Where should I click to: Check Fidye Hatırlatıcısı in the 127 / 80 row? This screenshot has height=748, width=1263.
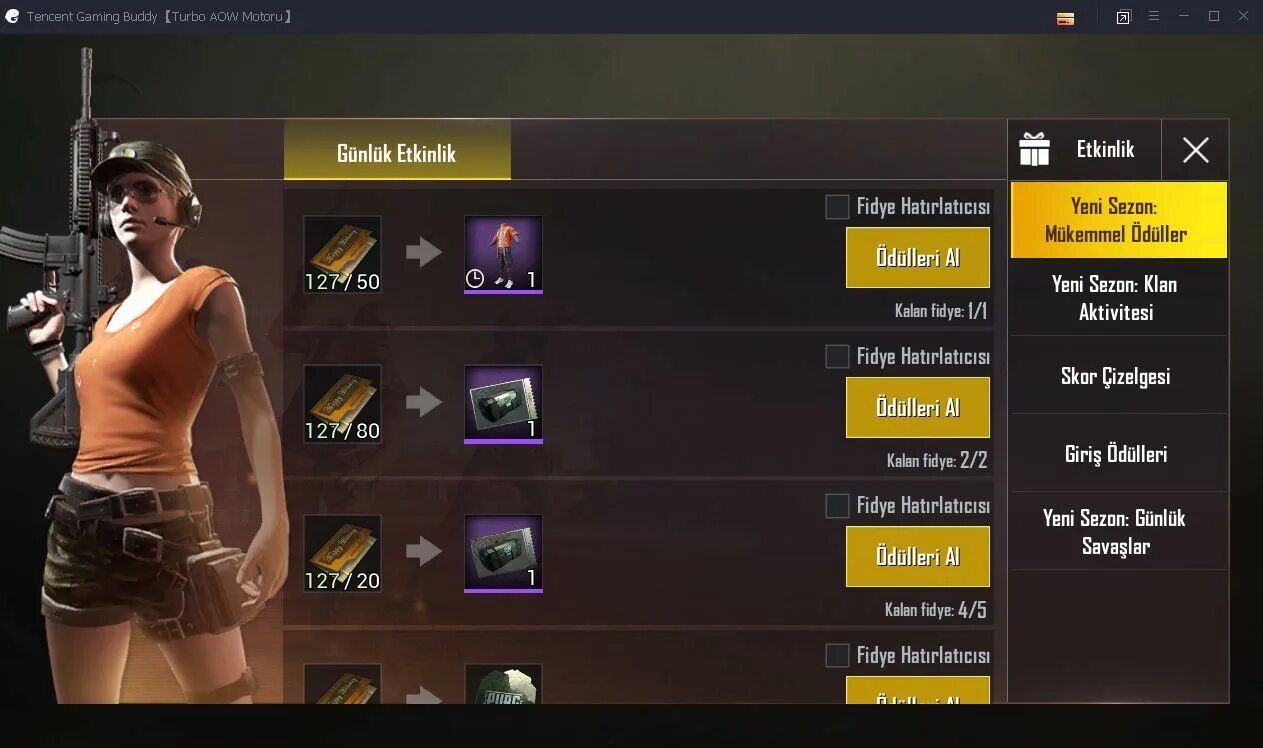(837, 357)
